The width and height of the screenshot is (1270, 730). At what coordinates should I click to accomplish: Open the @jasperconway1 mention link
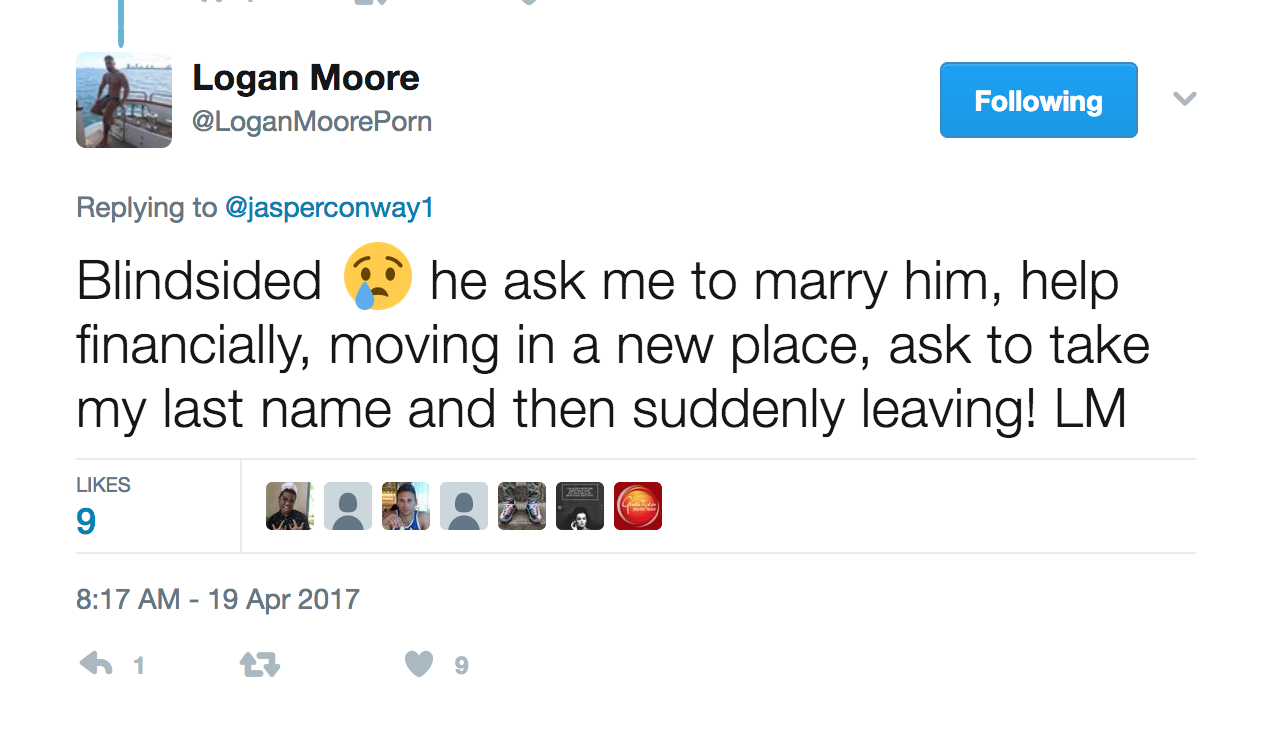point(329,208)
